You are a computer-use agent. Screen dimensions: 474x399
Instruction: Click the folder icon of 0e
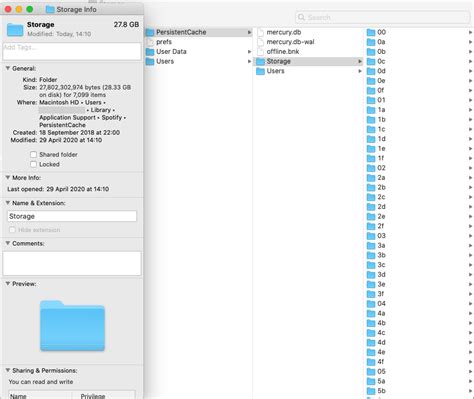(x=371, y=81)
